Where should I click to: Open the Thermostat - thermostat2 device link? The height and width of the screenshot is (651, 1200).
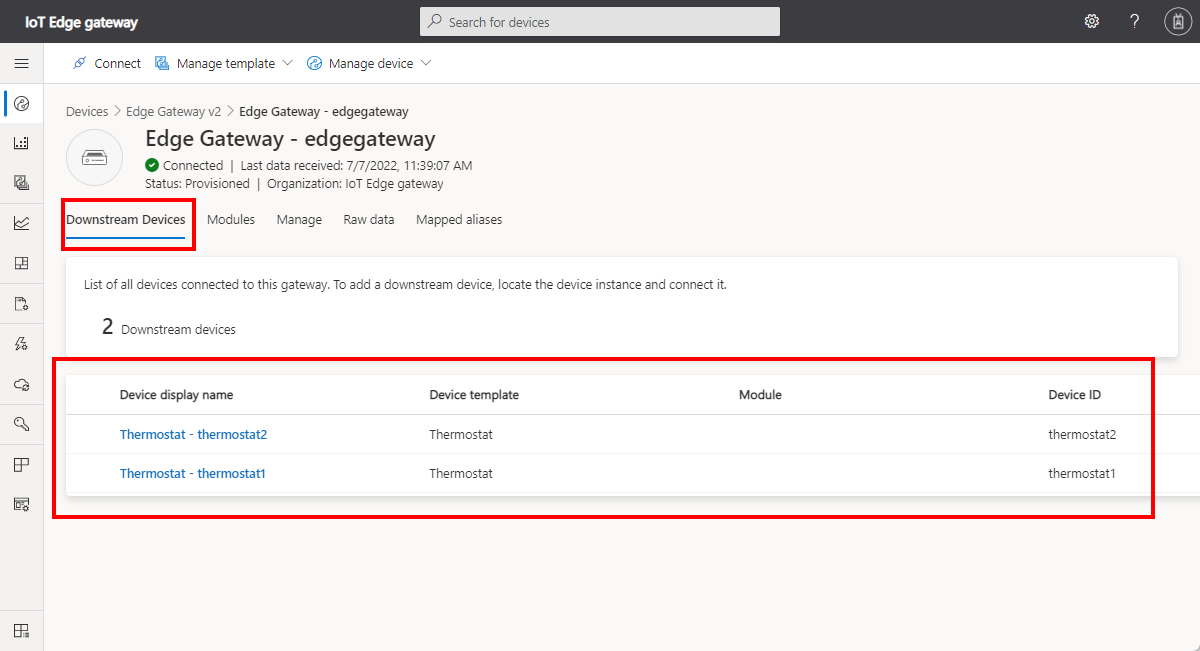click(193, 434)
